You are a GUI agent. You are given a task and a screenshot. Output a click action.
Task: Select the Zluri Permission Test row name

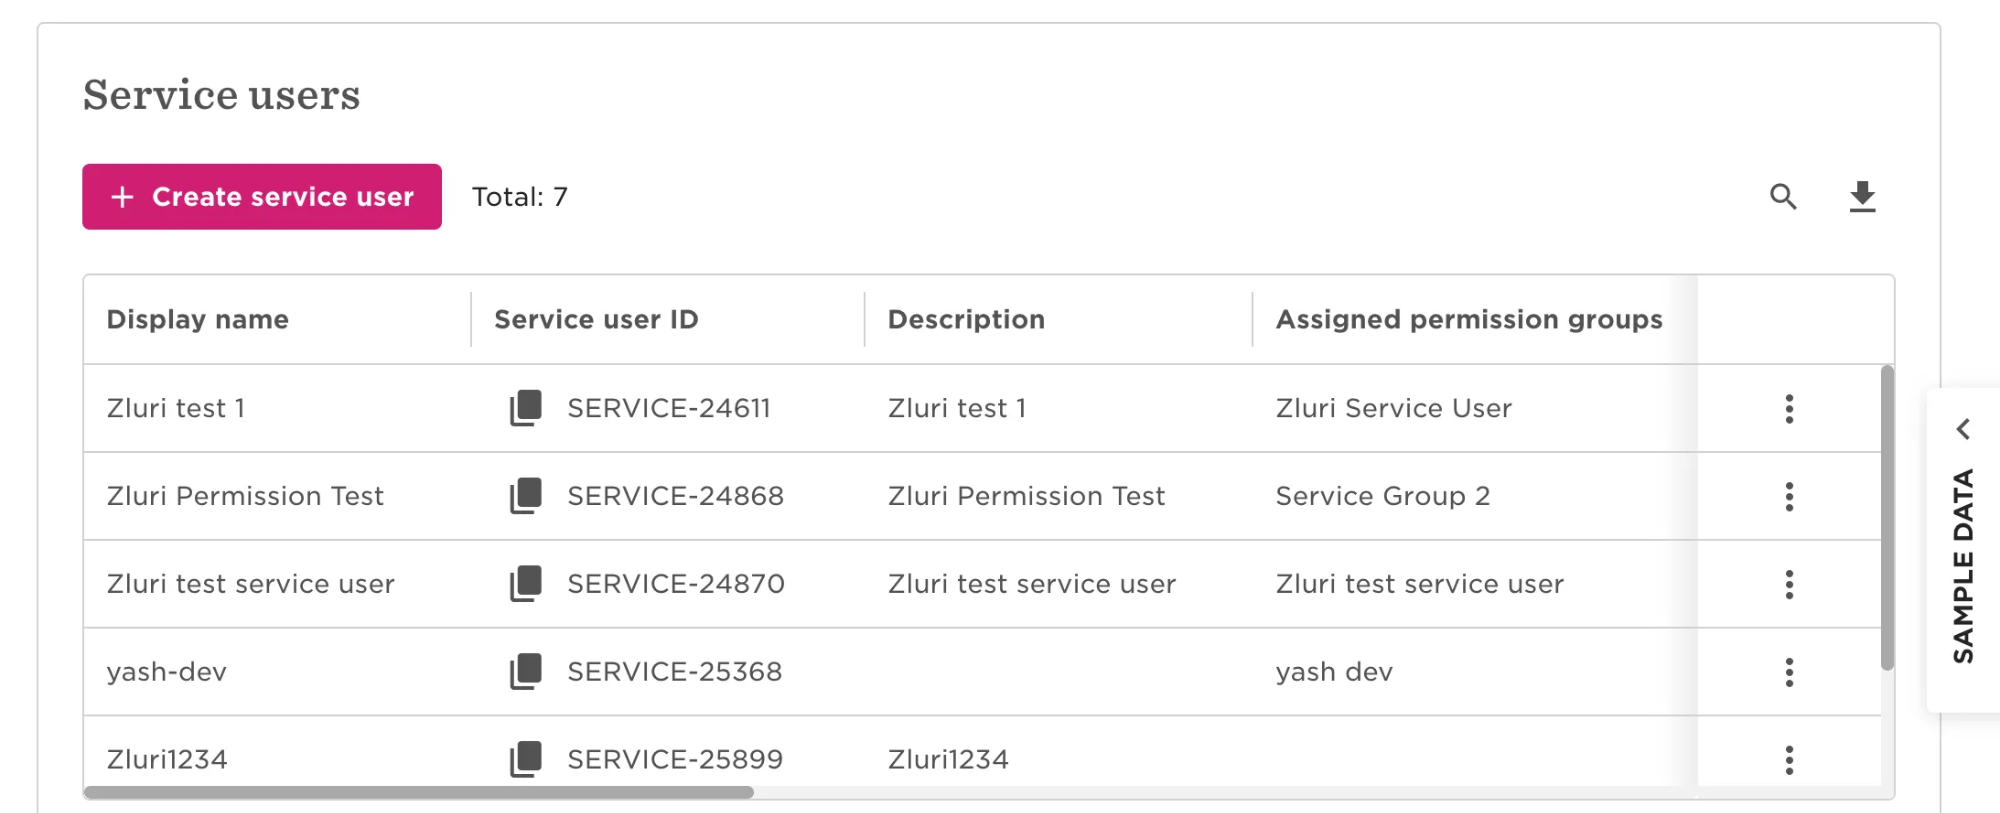tap(245, 496)
